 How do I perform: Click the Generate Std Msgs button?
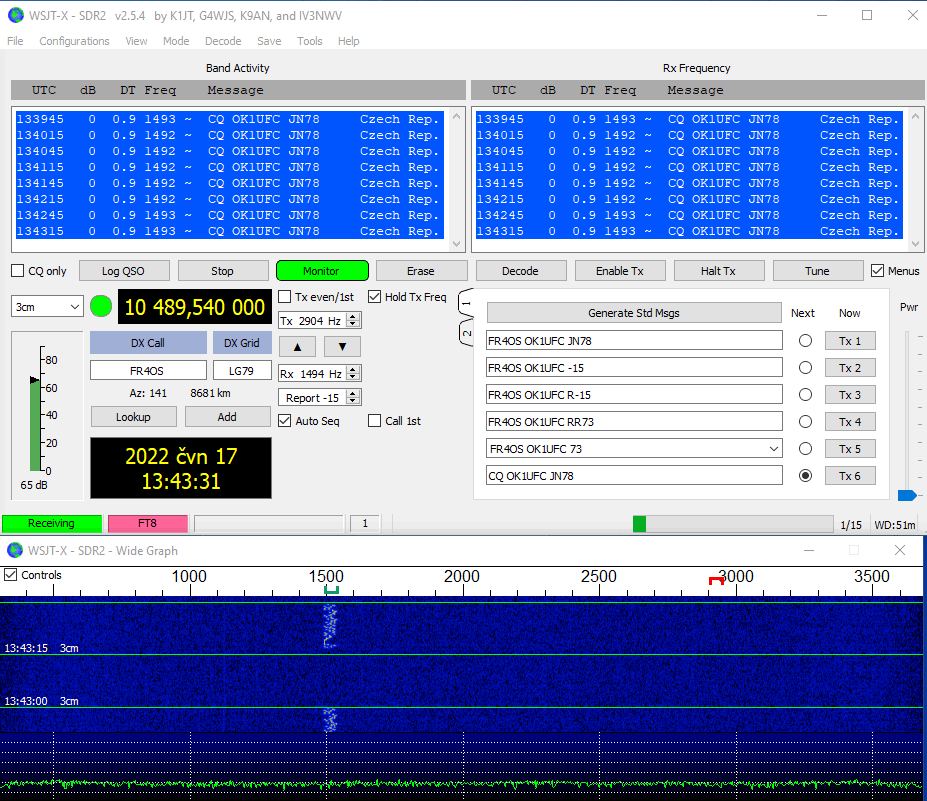(x=633, y=313)
